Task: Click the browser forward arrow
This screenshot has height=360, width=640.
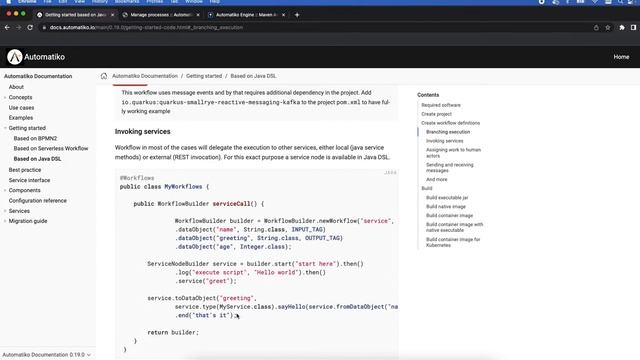Action: pyautogui.click(x=18, y=27)
